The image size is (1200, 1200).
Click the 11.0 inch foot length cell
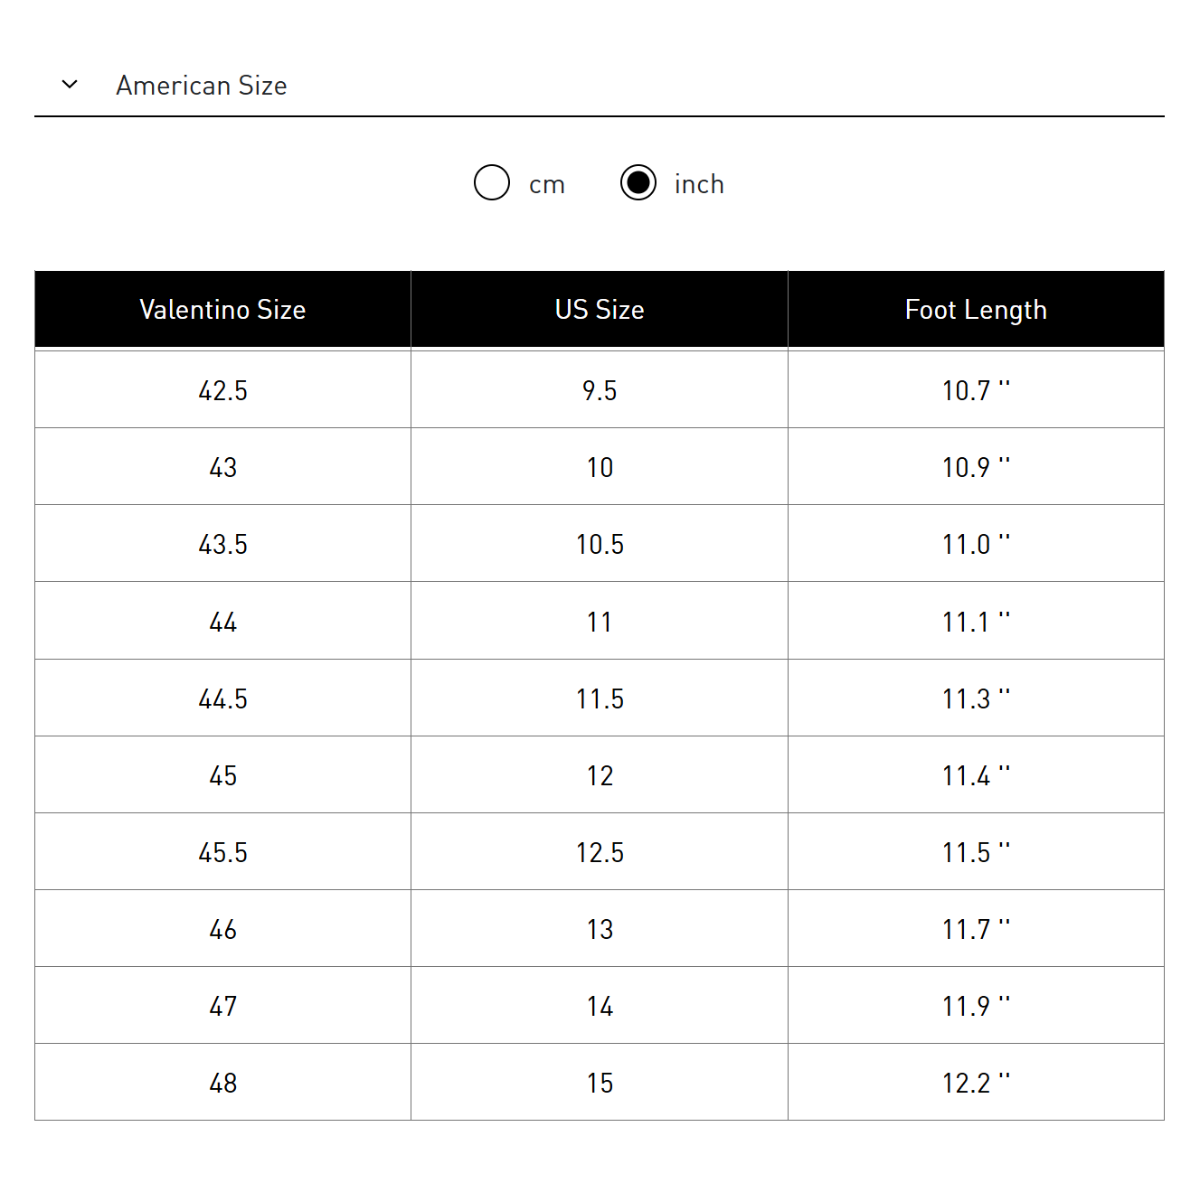[976, 544]
